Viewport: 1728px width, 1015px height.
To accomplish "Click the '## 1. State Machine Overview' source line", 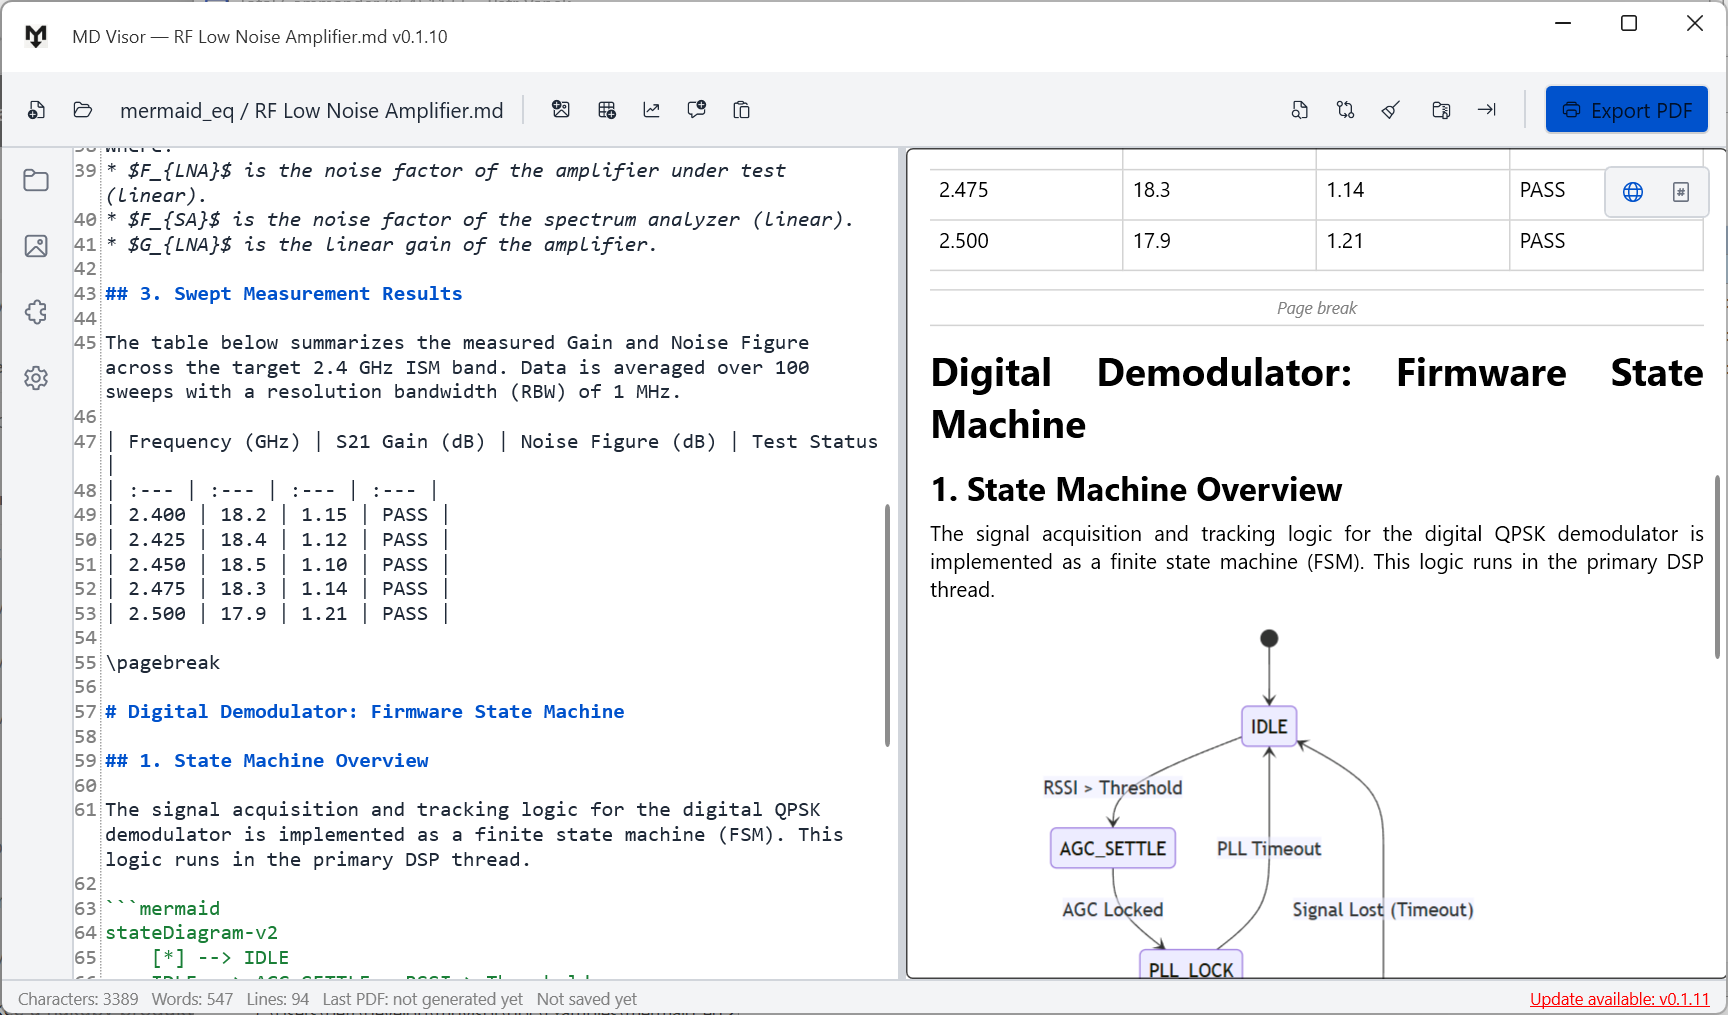I will click(267, 761).
